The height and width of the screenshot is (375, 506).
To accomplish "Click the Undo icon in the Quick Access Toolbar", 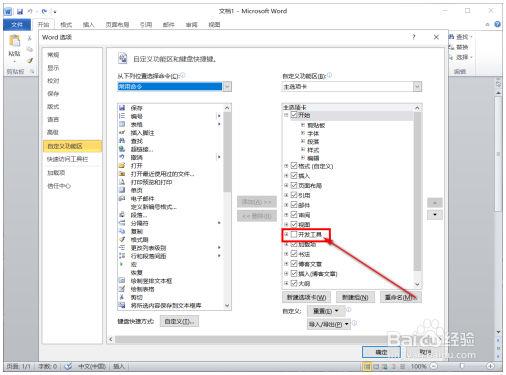I will pyautogui.click(x=30, y=12).
